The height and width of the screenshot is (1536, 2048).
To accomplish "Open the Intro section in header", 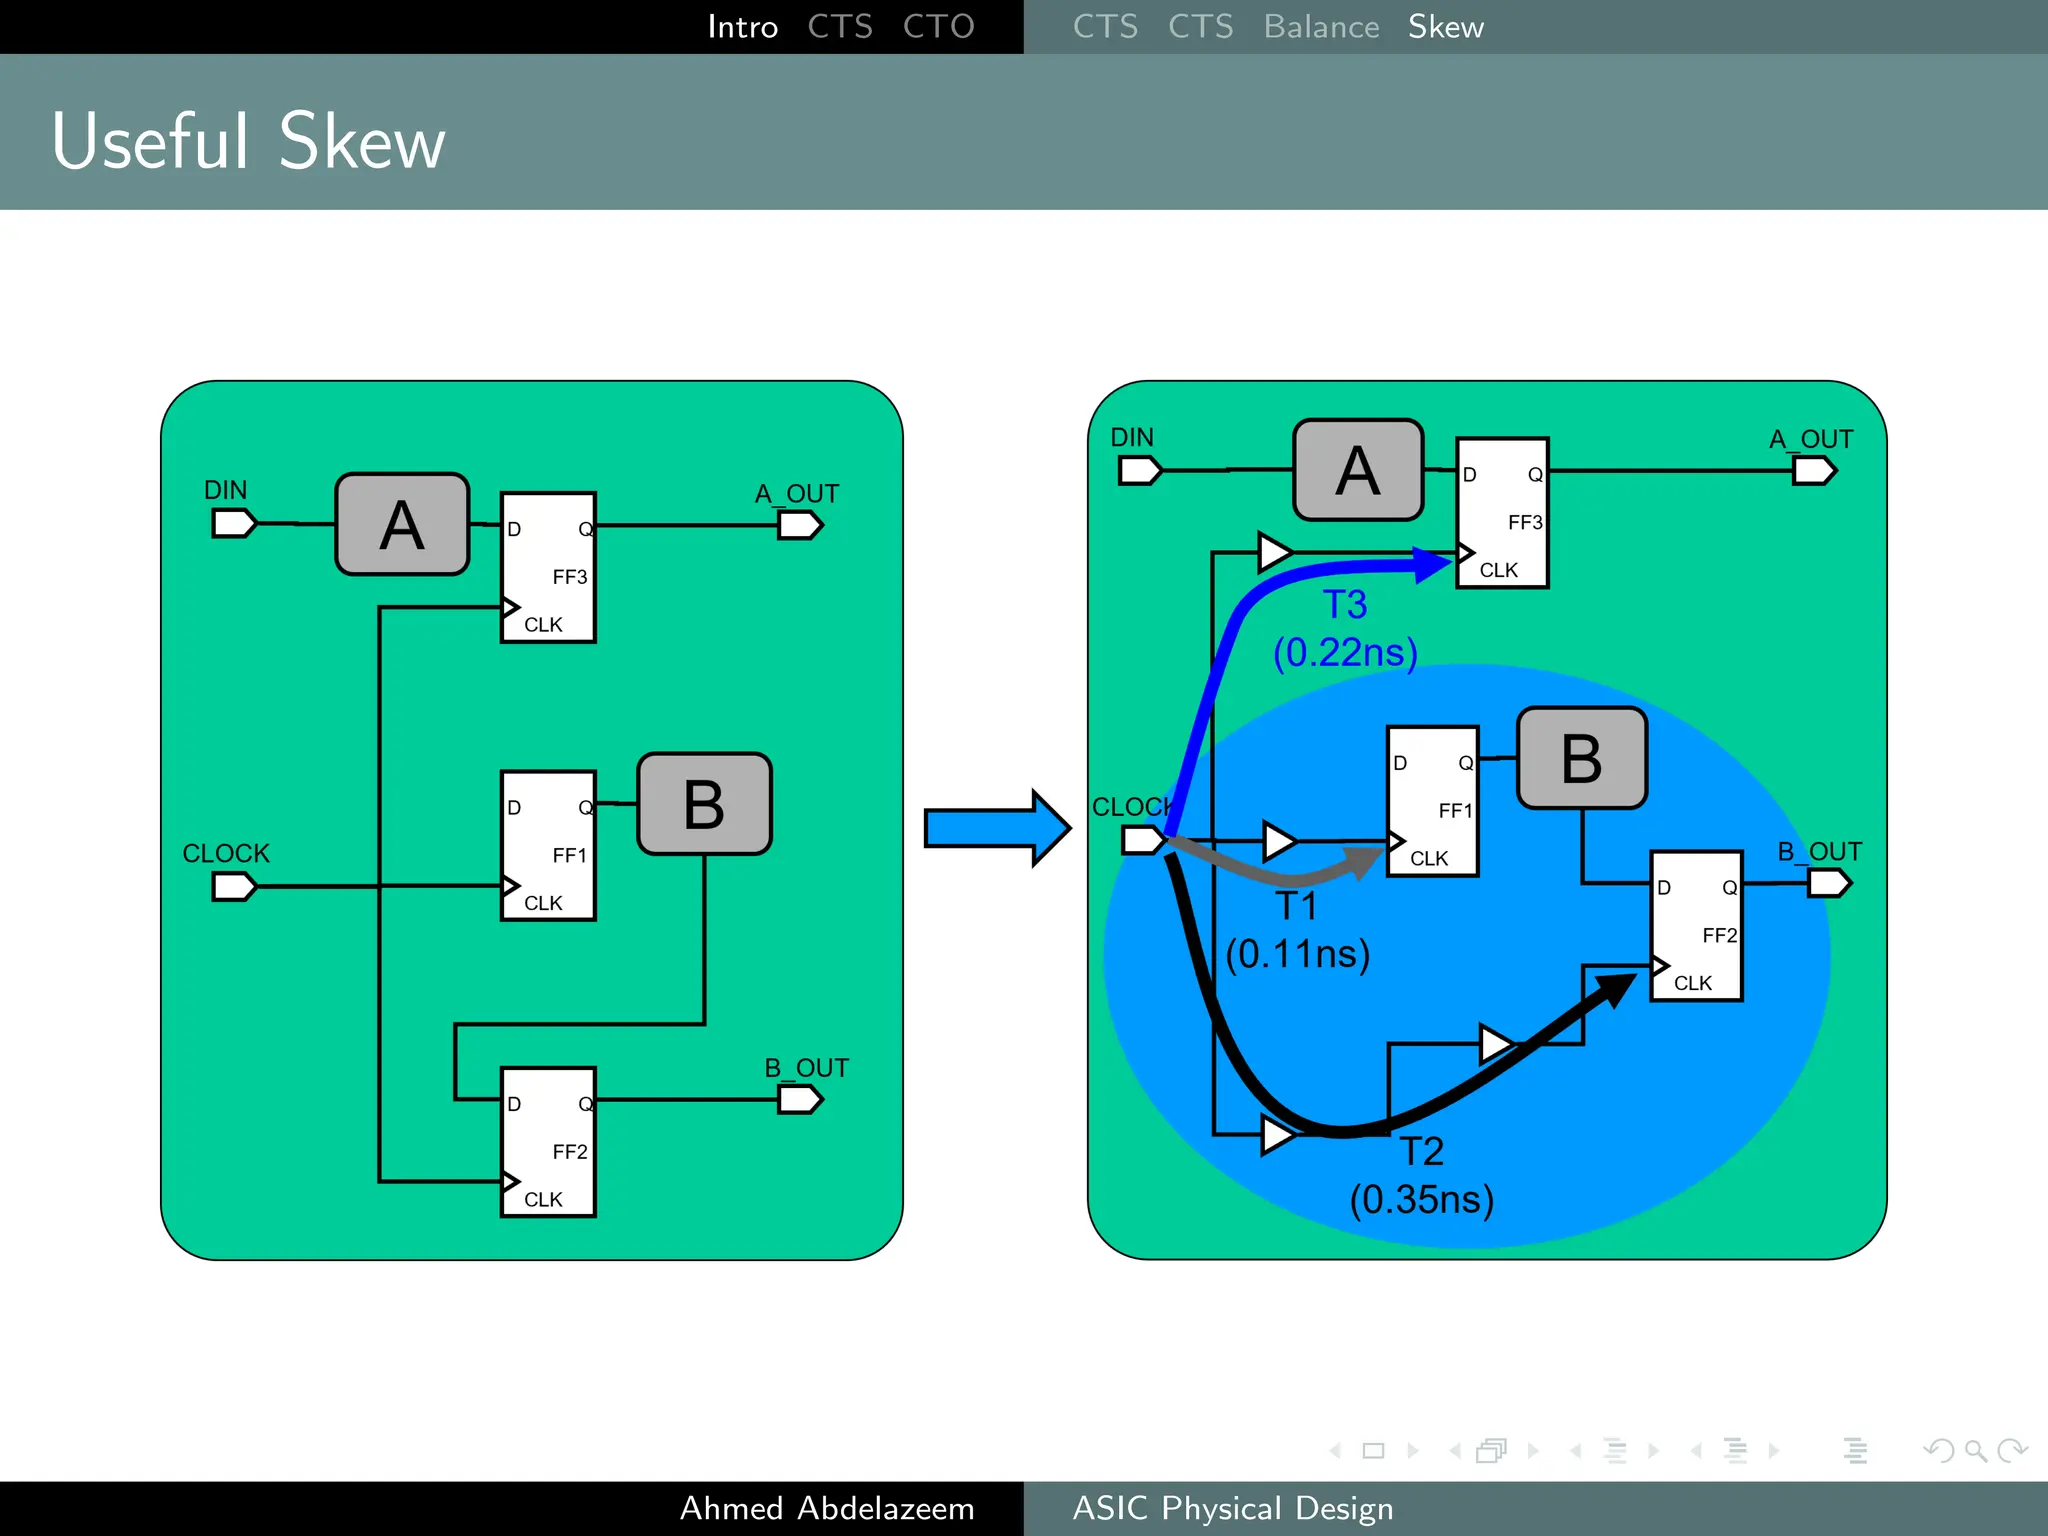I will [742, 27].
